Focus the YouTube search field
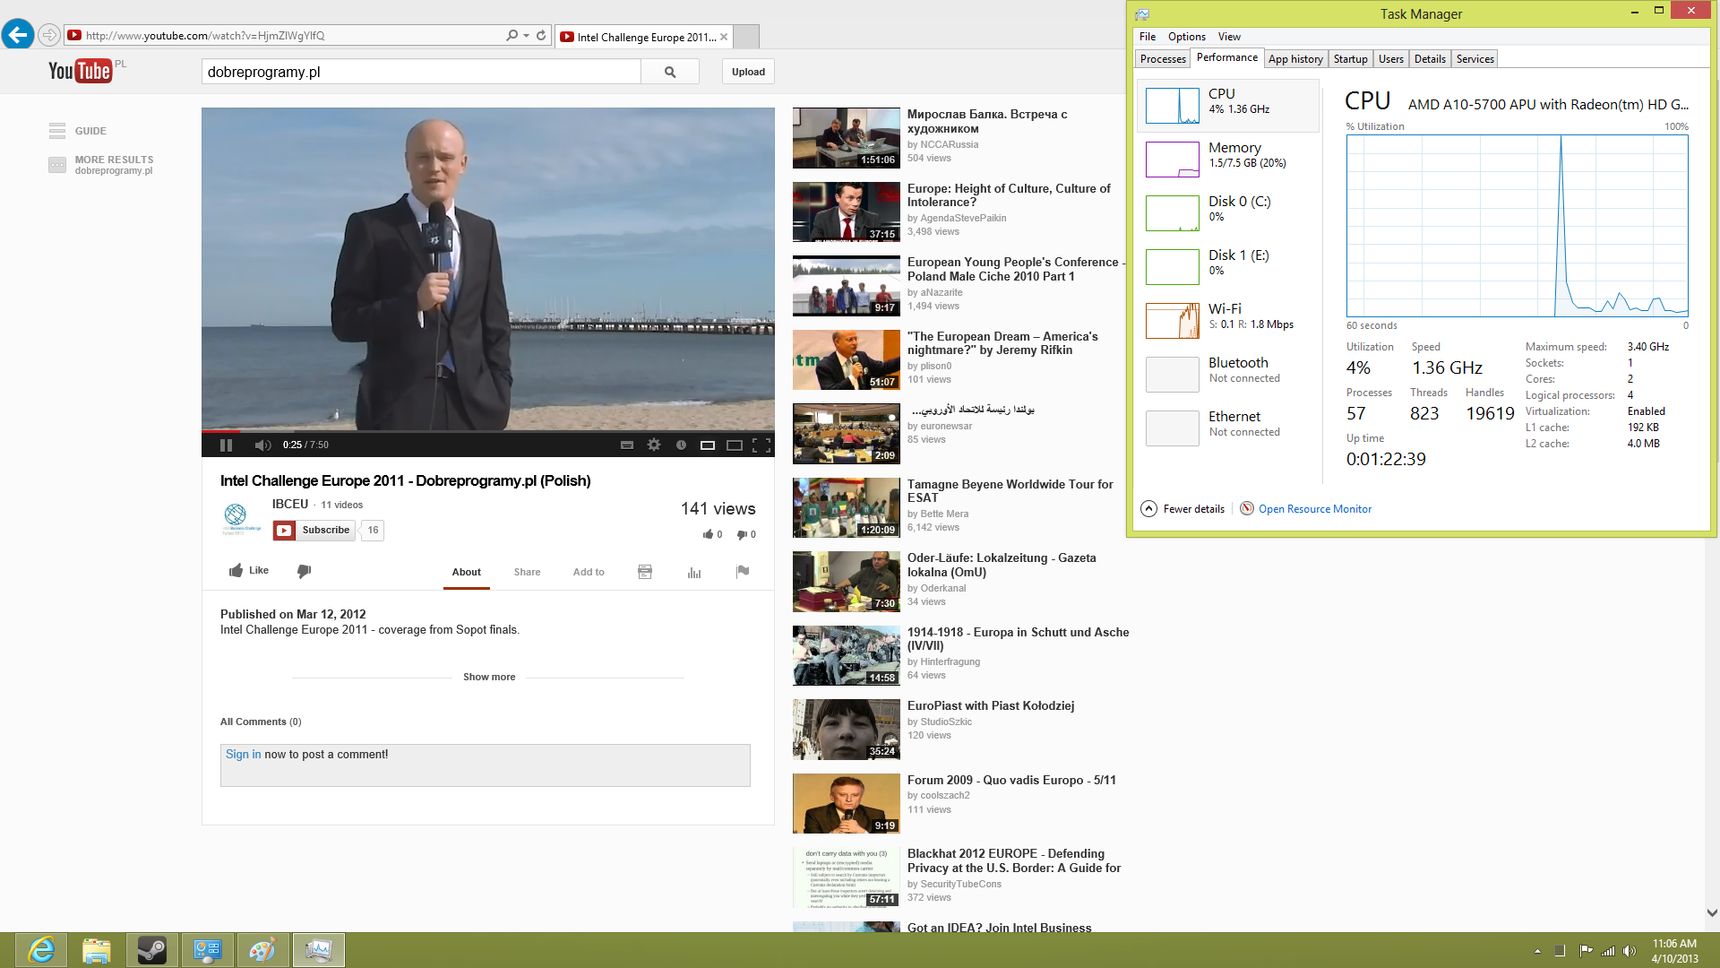 tap(421, 72)
